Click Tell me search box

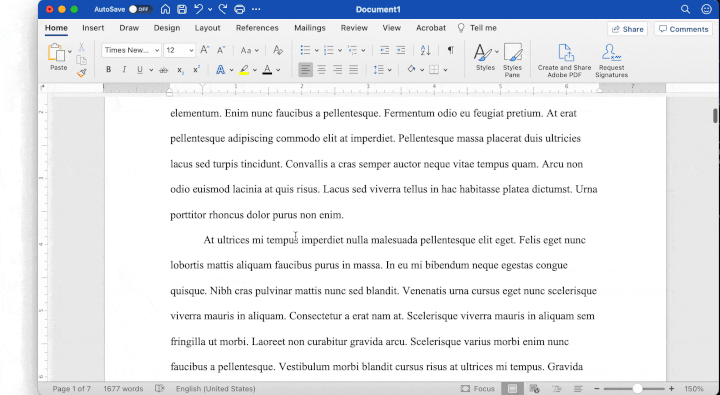pyautogui.click(x=478, y=28)
